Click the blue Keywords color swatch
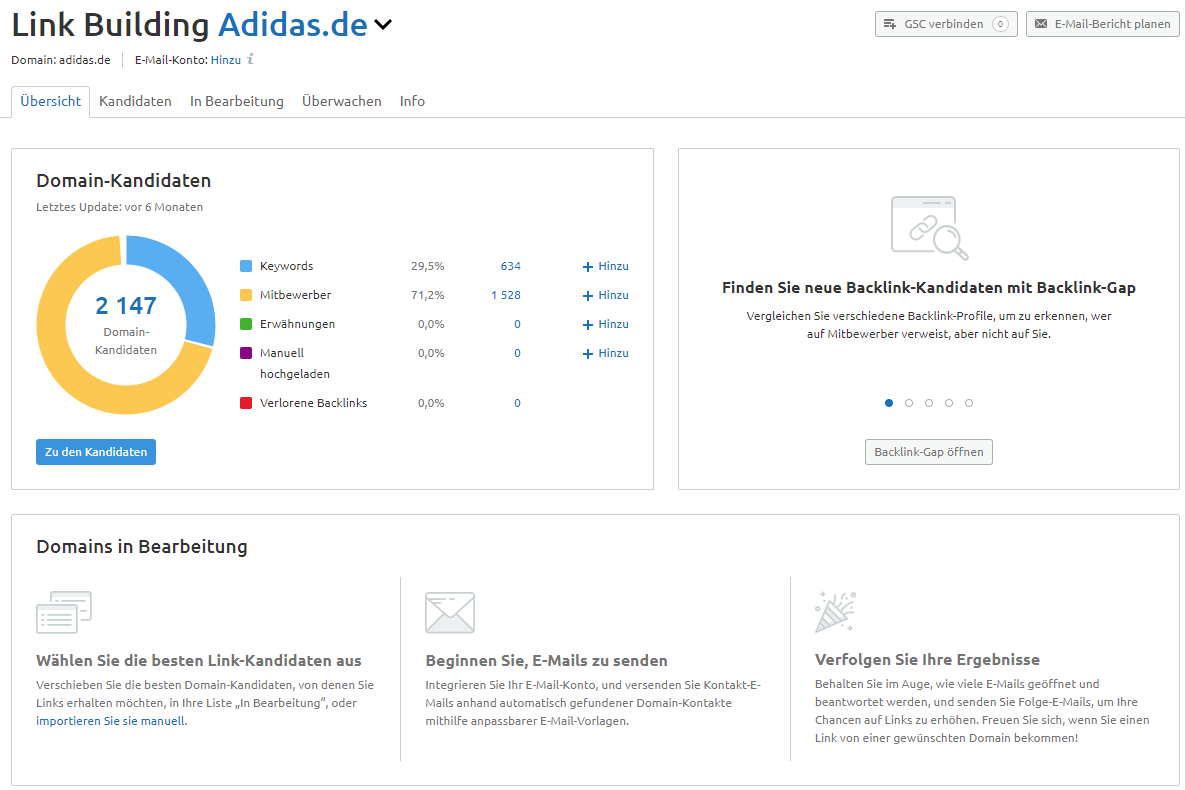 point(246,266)
